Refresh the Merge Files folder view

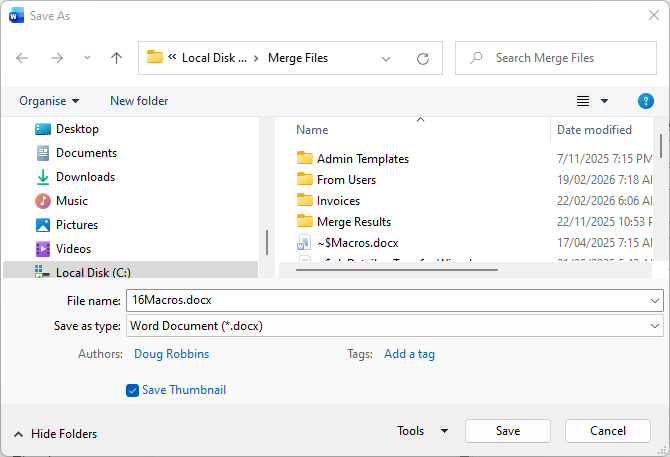pos(423,59)
